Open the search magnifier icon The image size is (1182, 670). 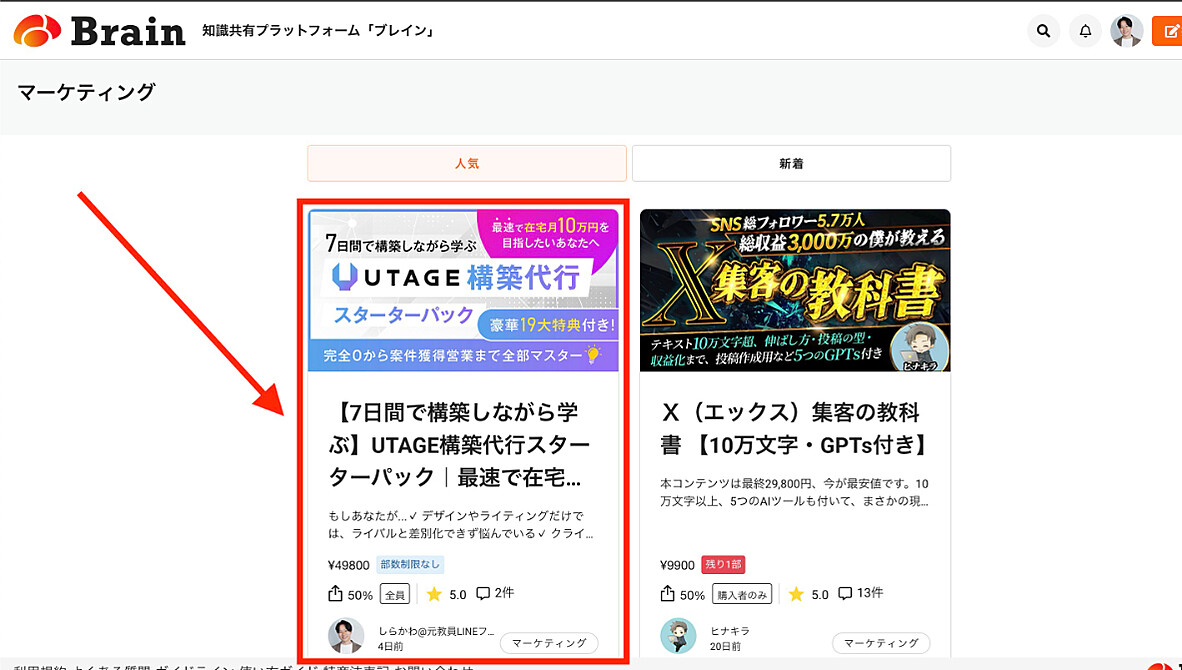pyautogui.click(x=1043, y=31)
